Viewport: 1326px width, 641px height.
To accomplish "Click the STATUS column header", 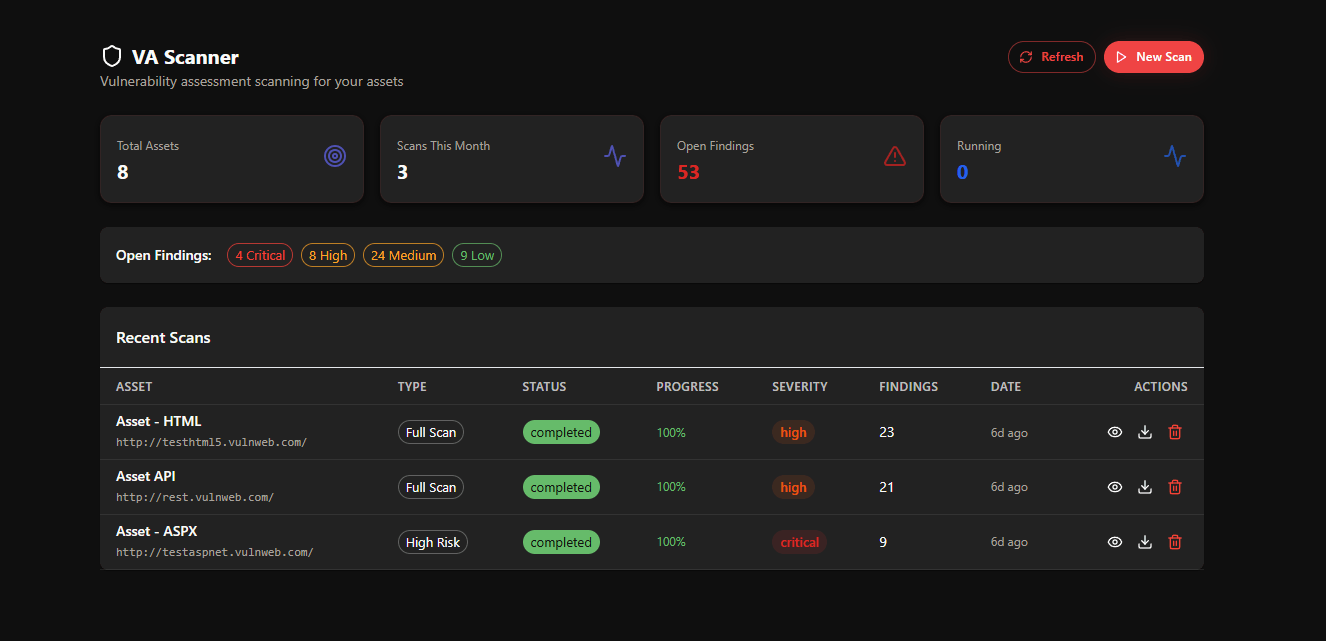I will [x=544, y=387].
